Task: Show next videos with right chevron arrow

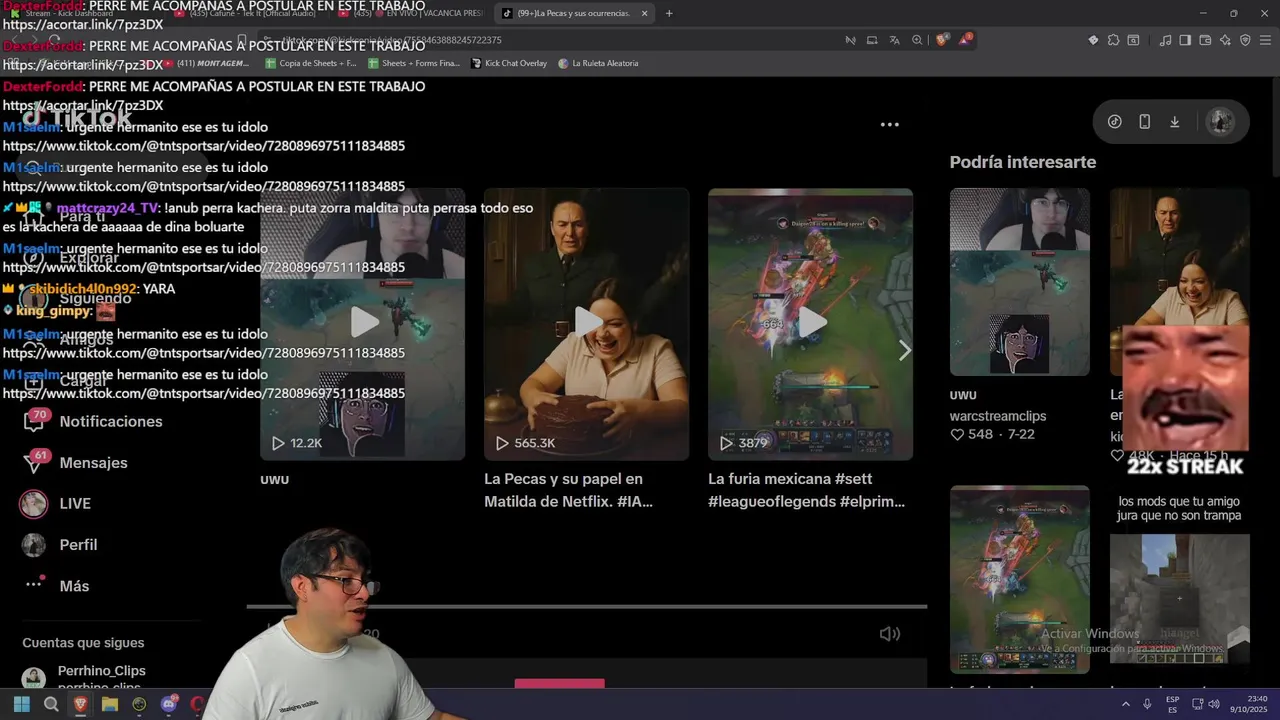Action: coord(905,350)
